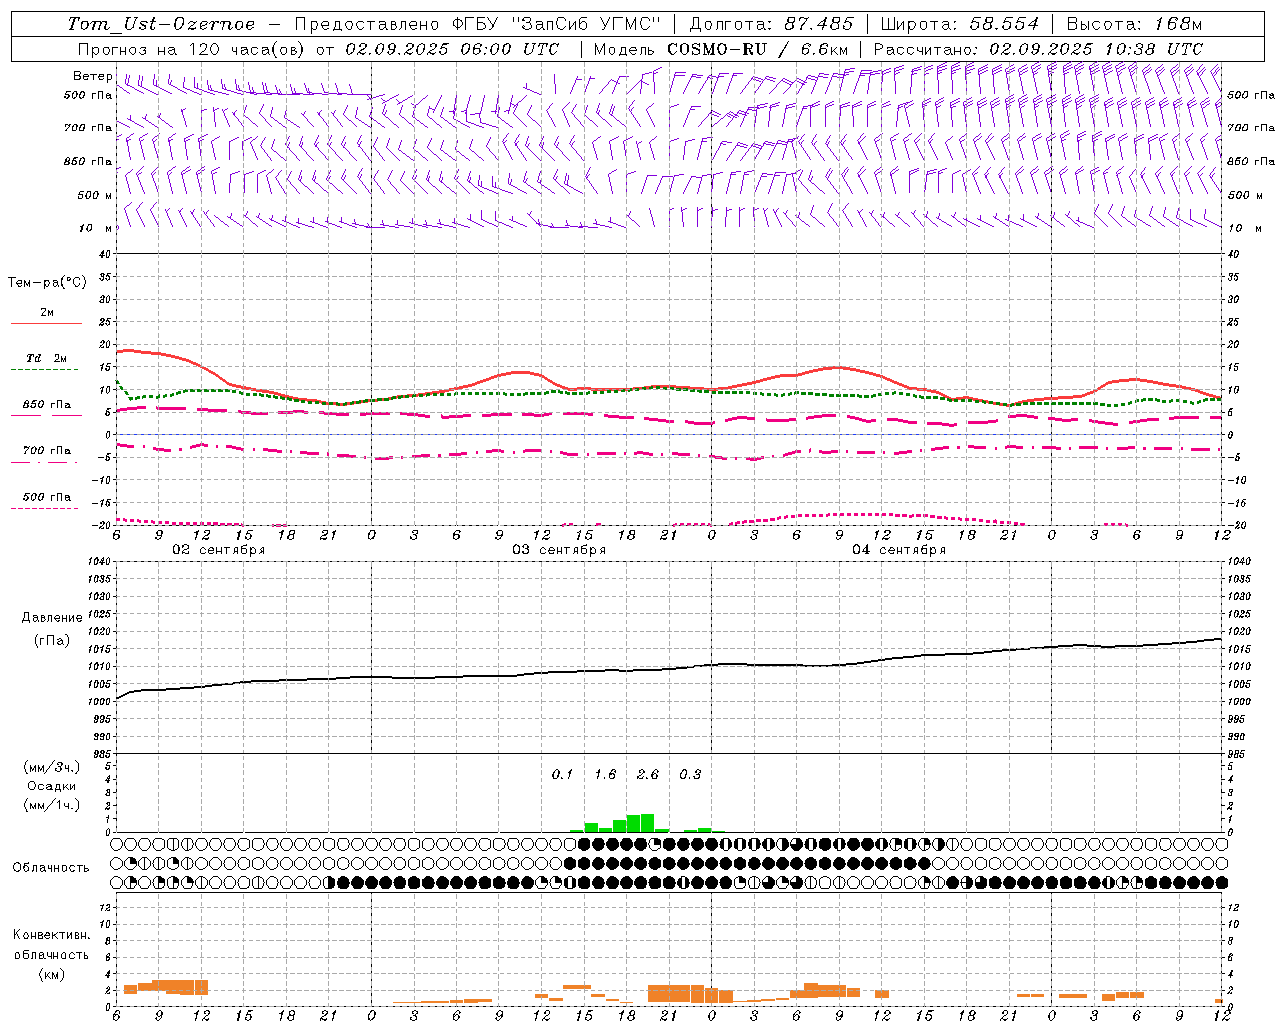
Task: Click the dotted pink 500 гПа temperature legend line
Action: coord(44,509)
